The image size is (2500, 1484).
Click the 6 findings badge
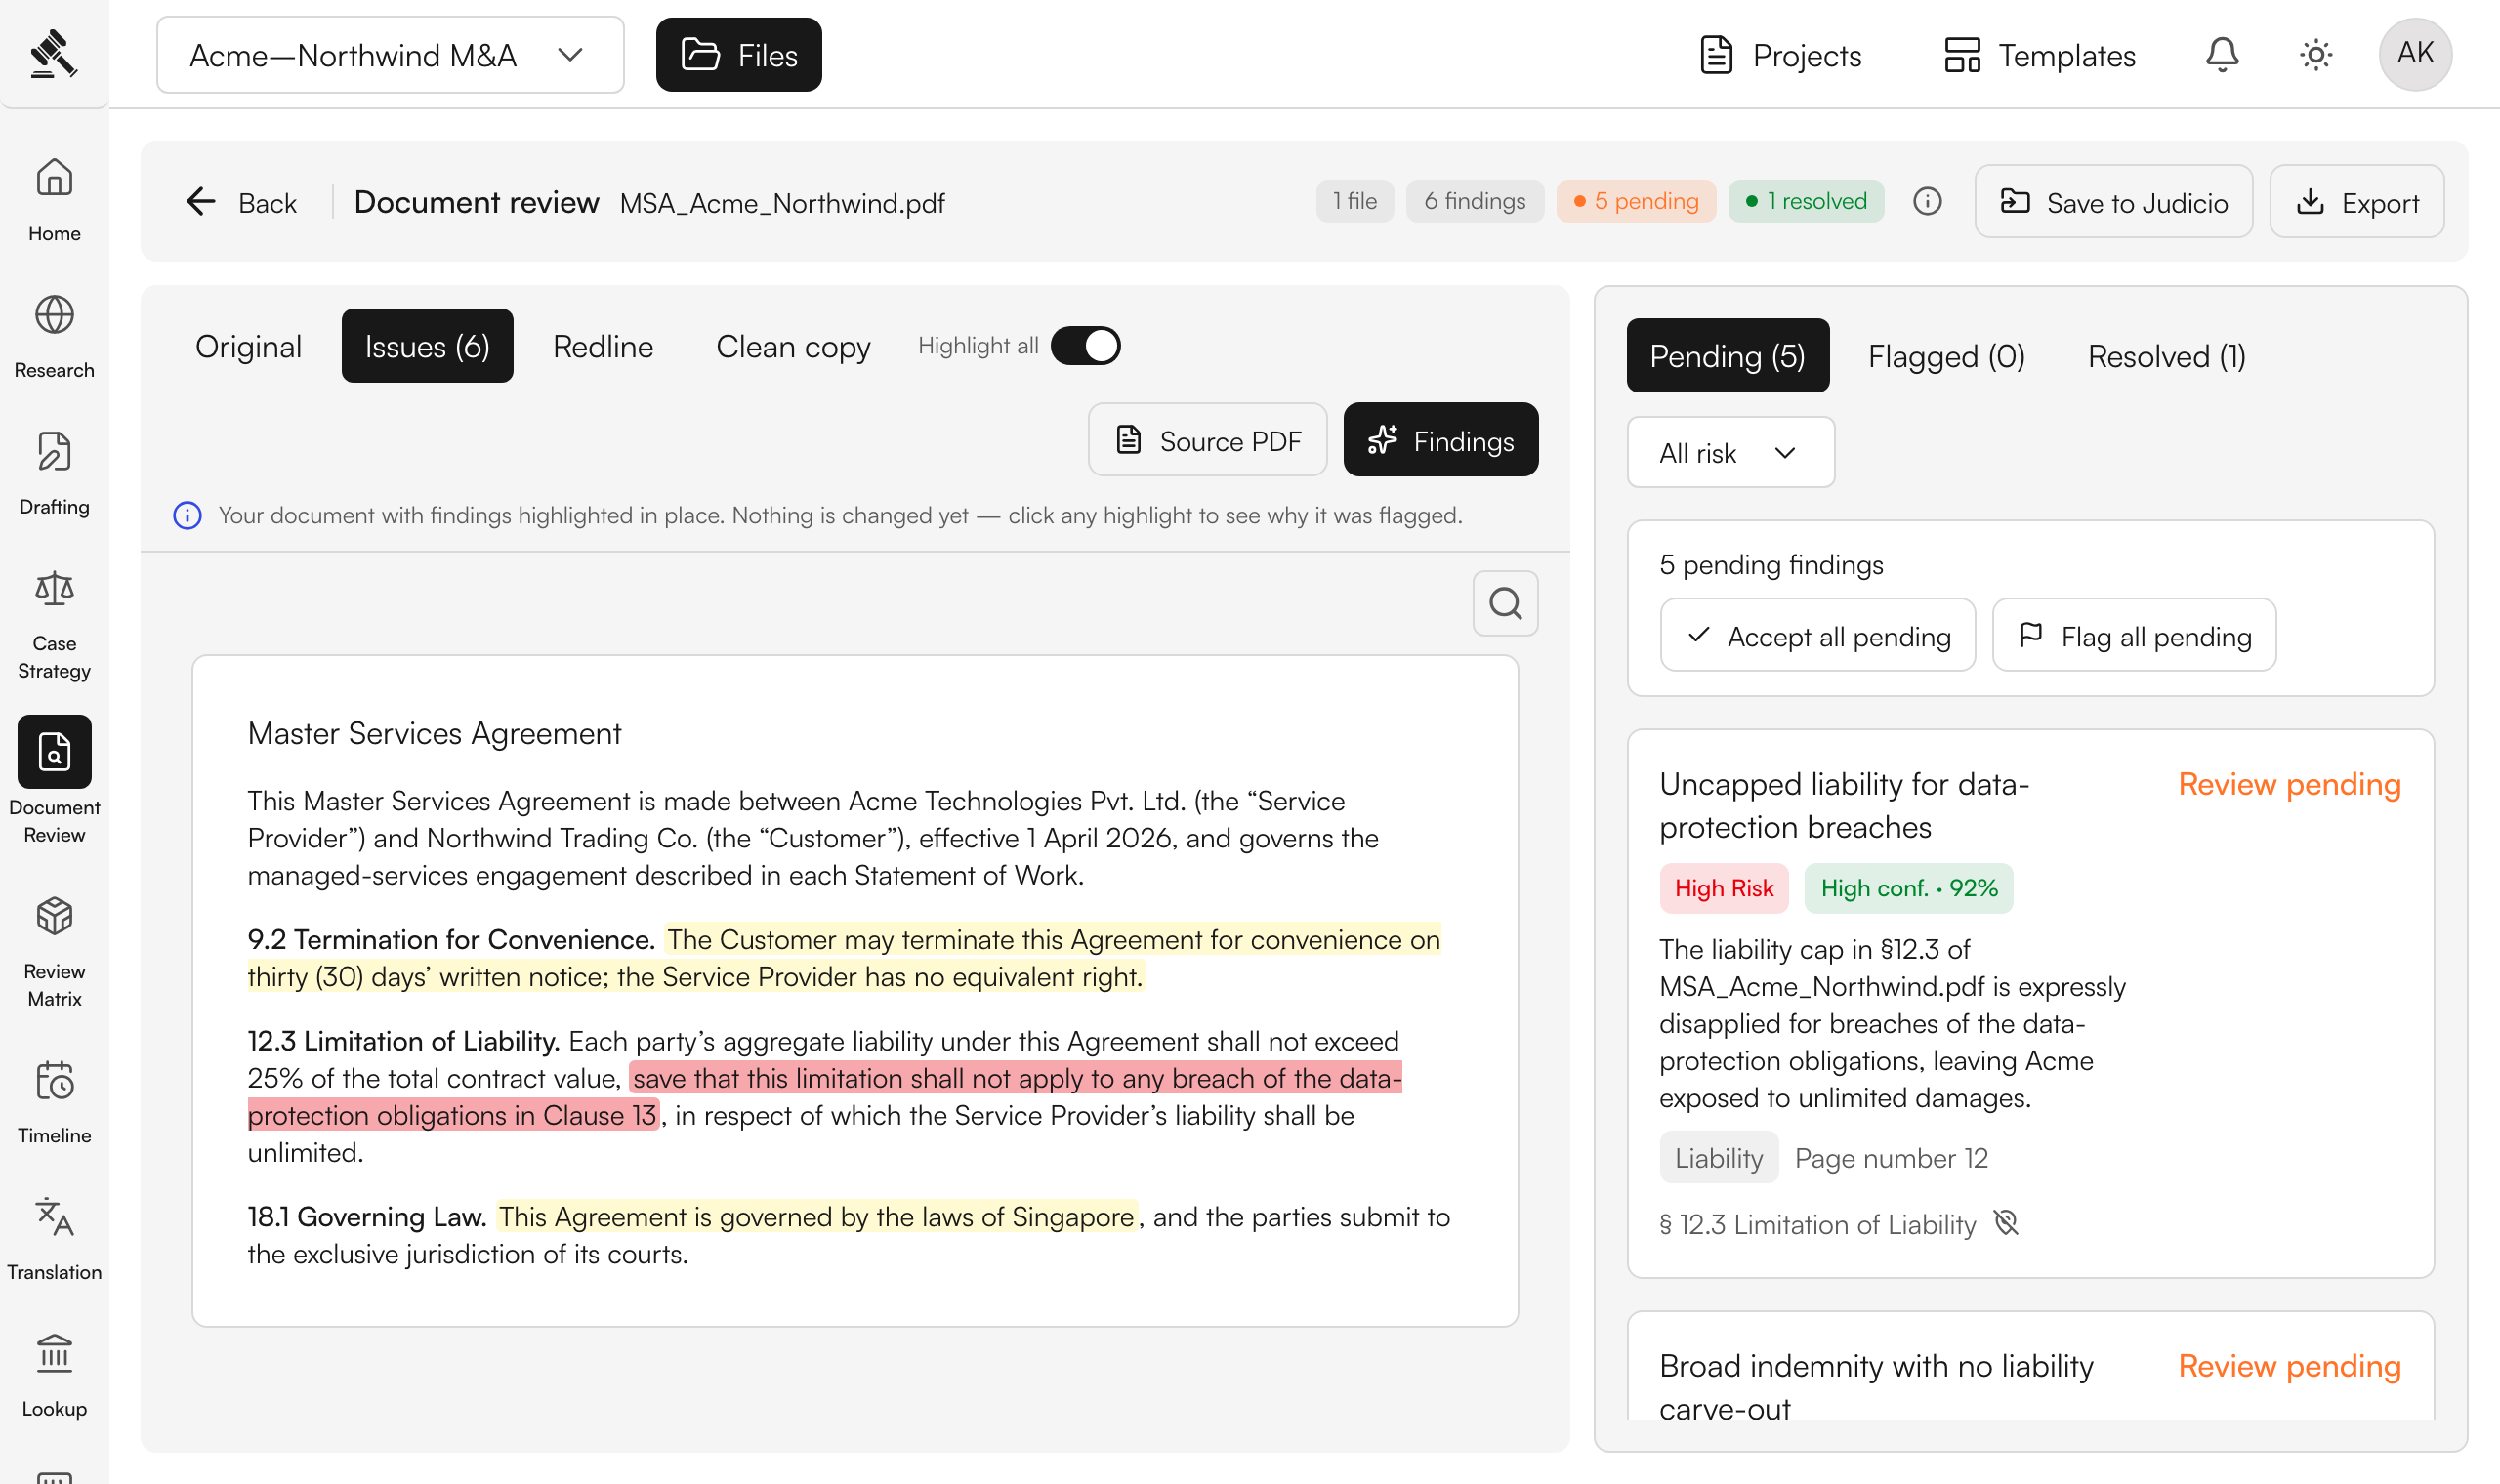1474,201
